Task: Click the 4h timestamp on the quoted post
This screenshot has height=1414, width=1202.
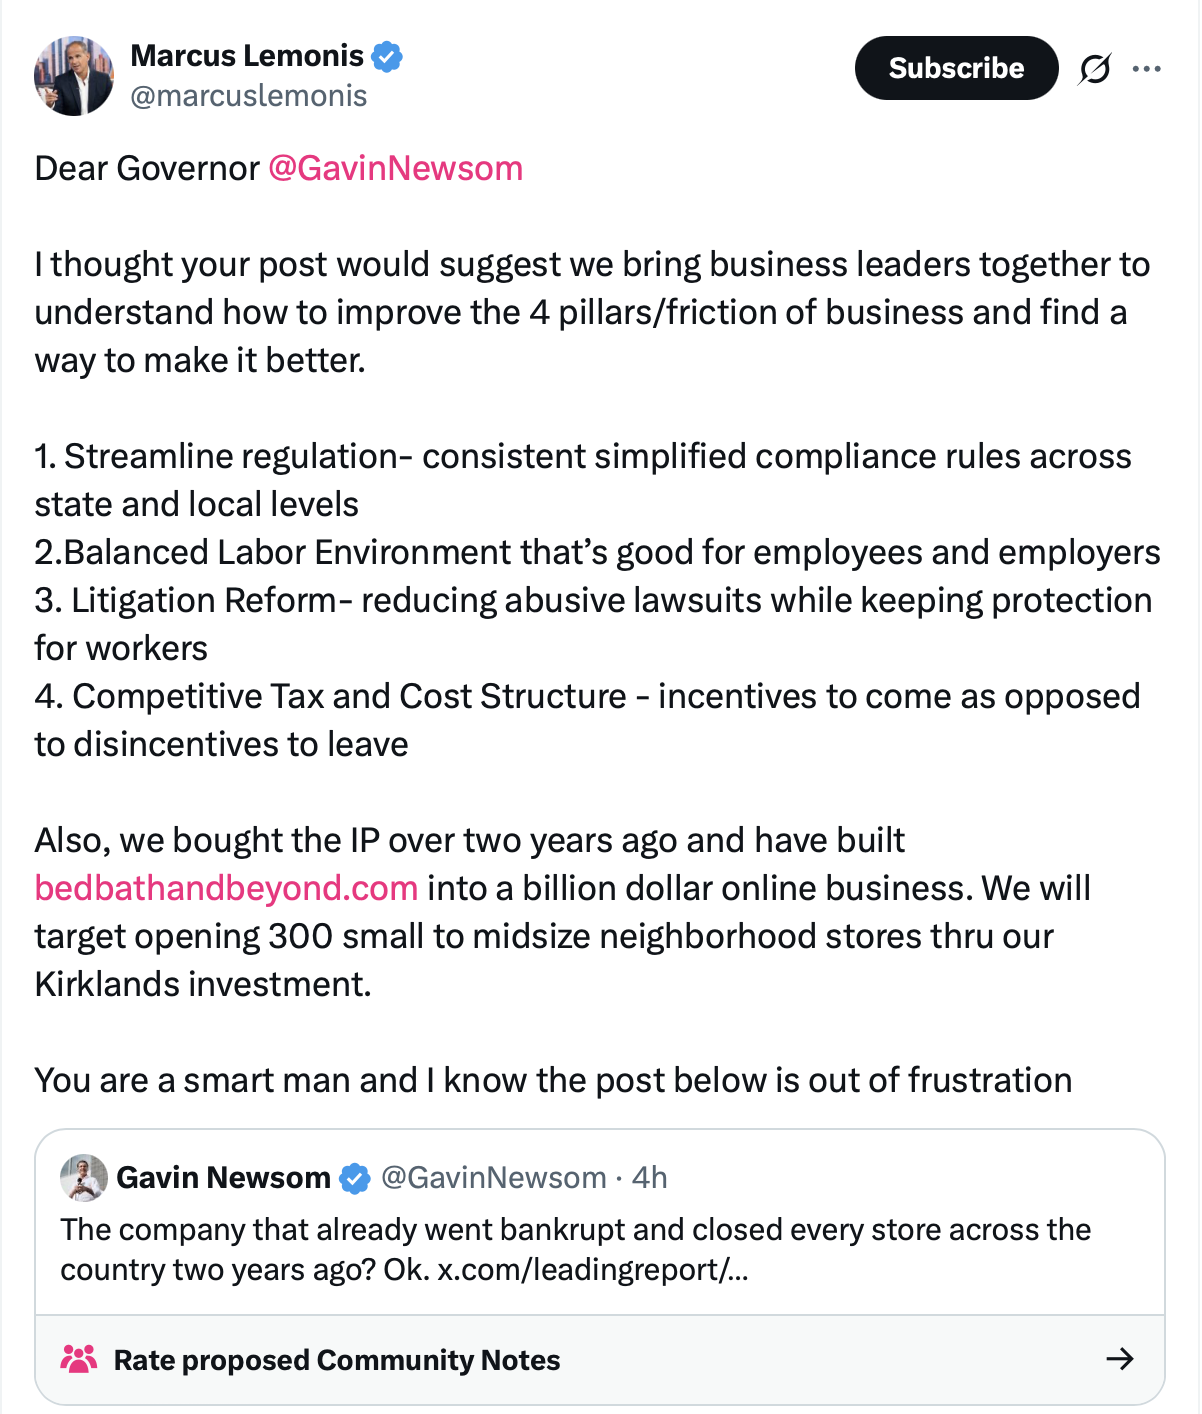Action: (650, 1178)
